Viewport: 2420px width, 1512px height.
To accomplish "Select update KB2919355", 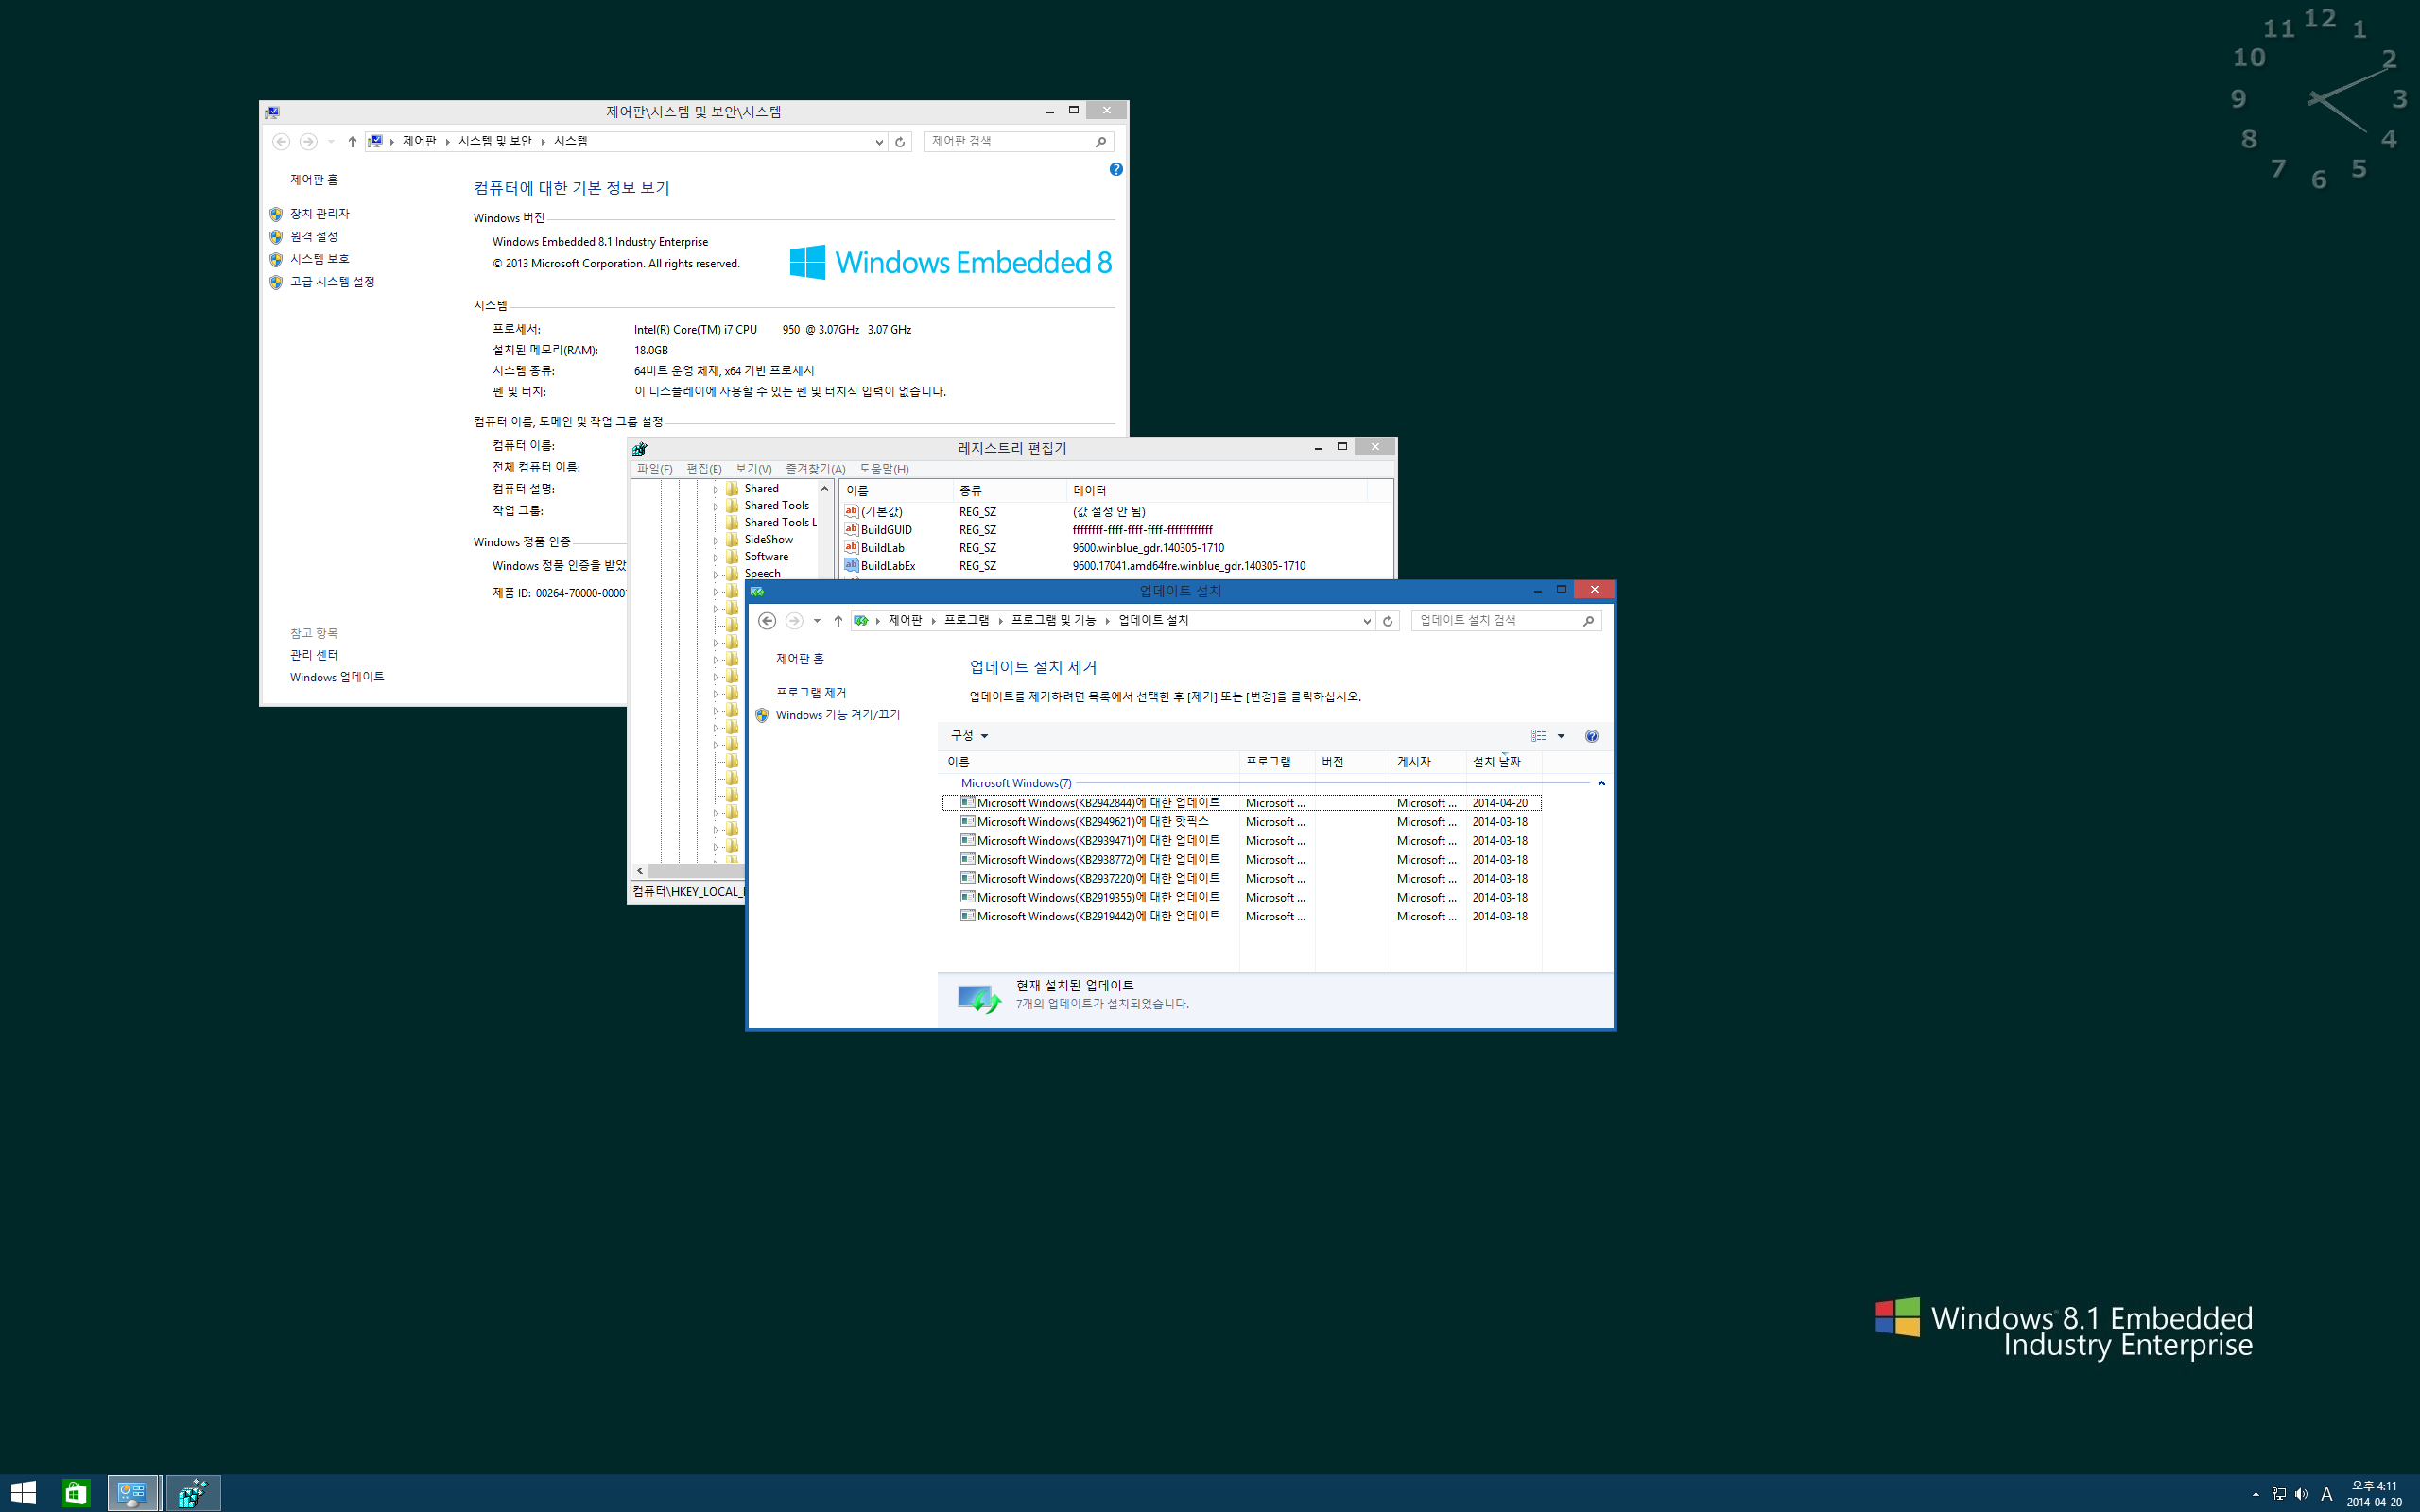I will (x=1242, y=898).
